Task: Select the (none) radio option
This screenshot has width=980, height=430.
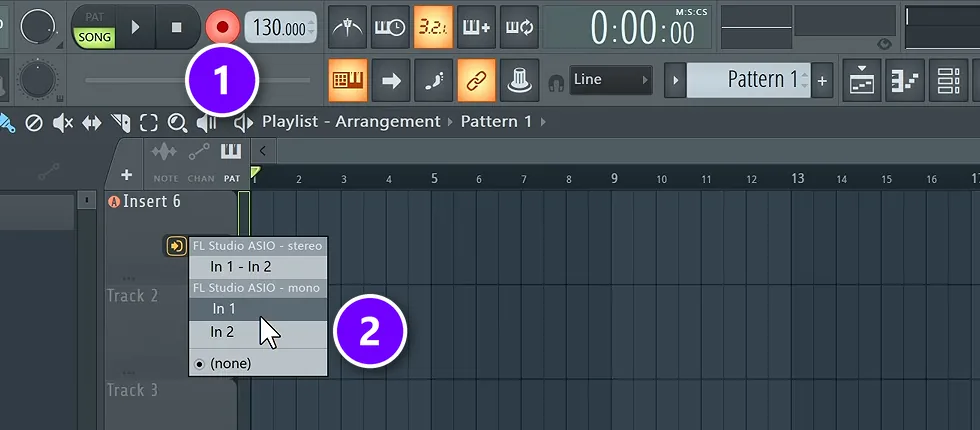Action: (258, 363)
